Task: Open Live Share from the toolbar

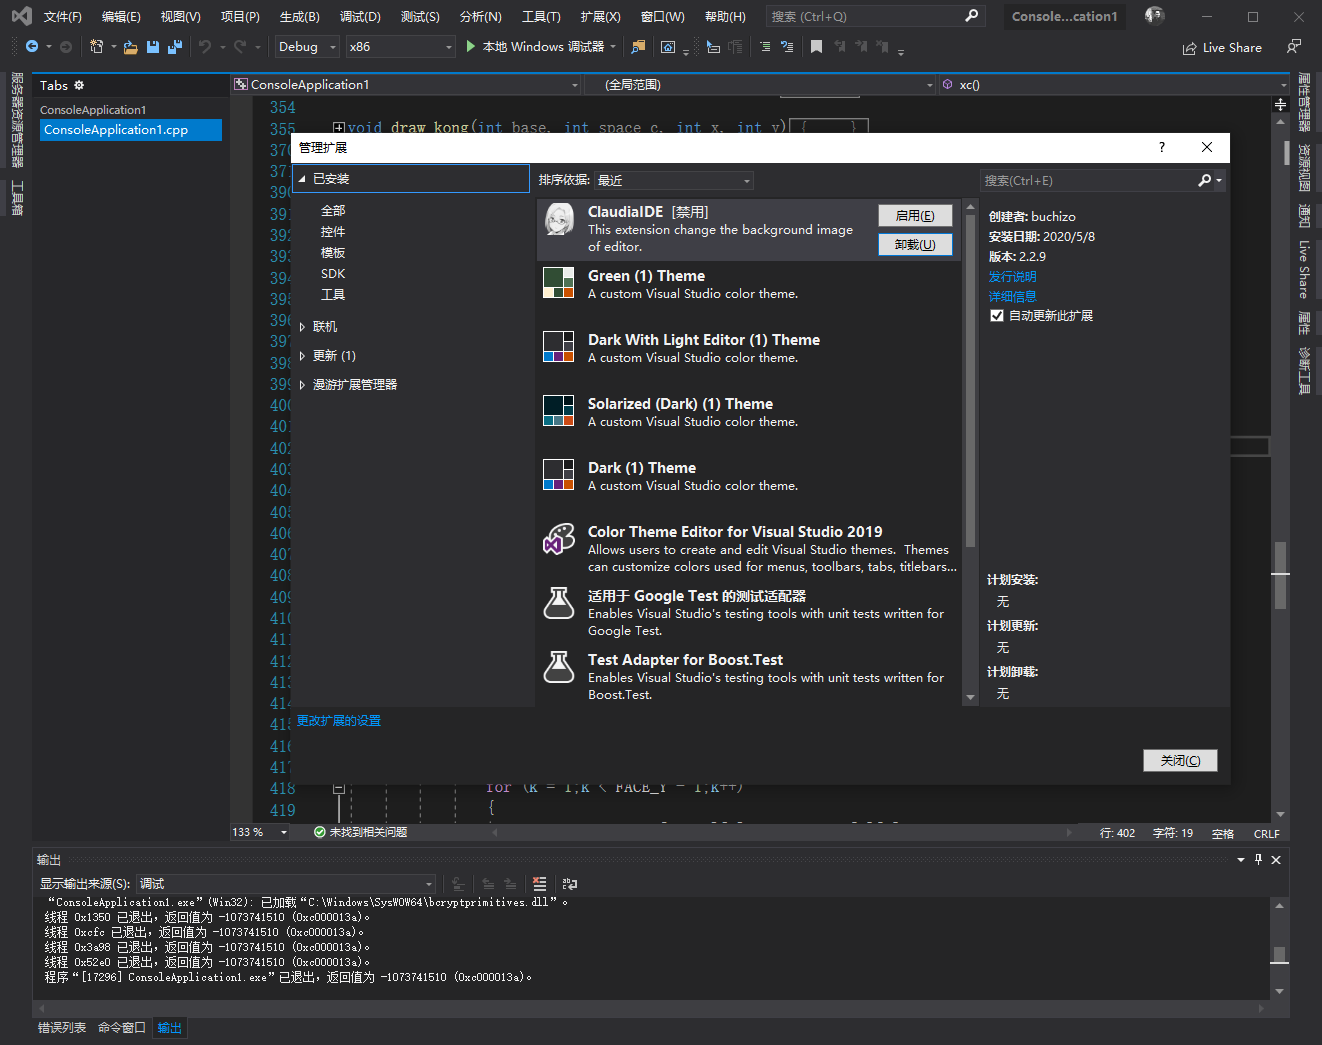Action: (x=1222, y=48)
